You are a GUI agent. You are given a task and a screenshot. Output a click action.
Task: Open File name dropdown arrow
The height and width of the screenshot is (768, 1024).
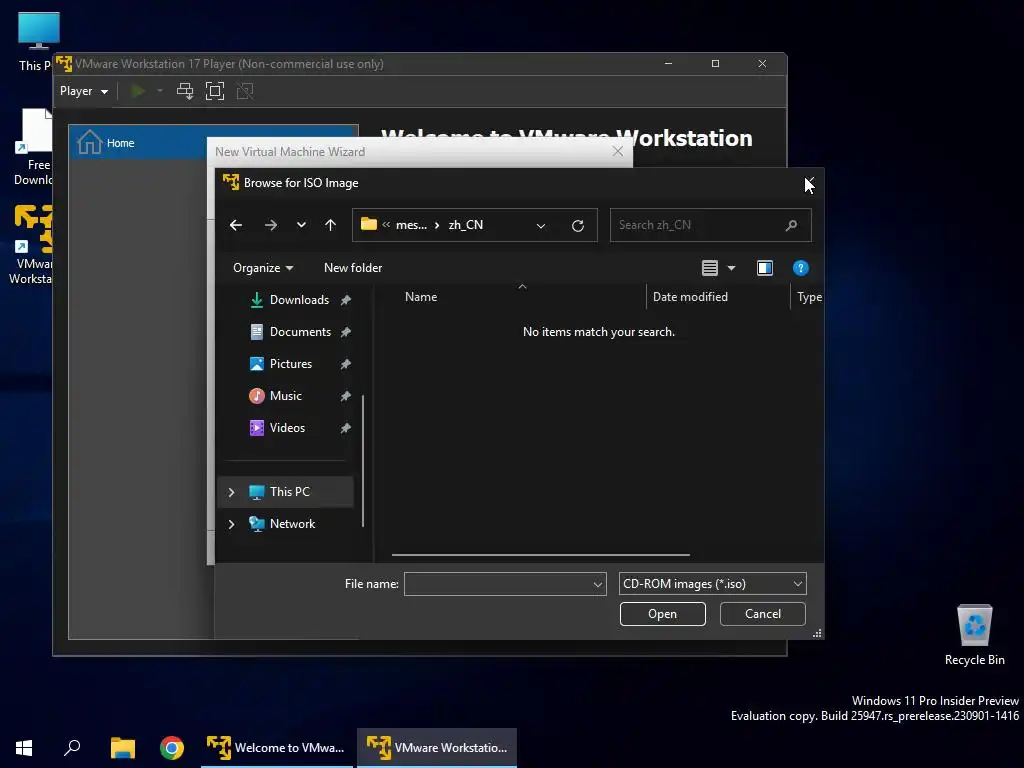click(x=598, y=584)
